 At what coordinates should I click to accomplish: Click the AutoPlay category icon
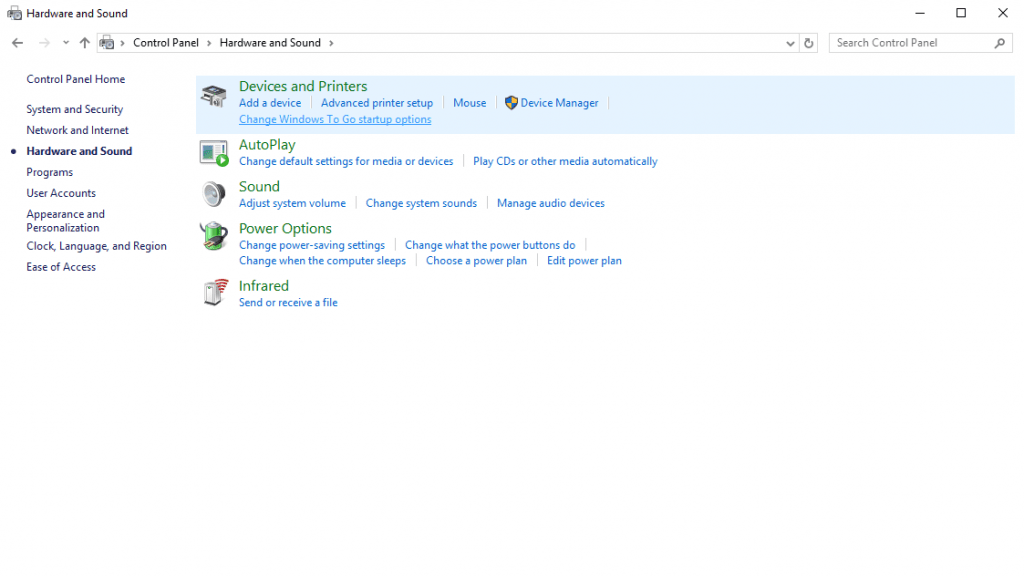(x=214, y=153)
